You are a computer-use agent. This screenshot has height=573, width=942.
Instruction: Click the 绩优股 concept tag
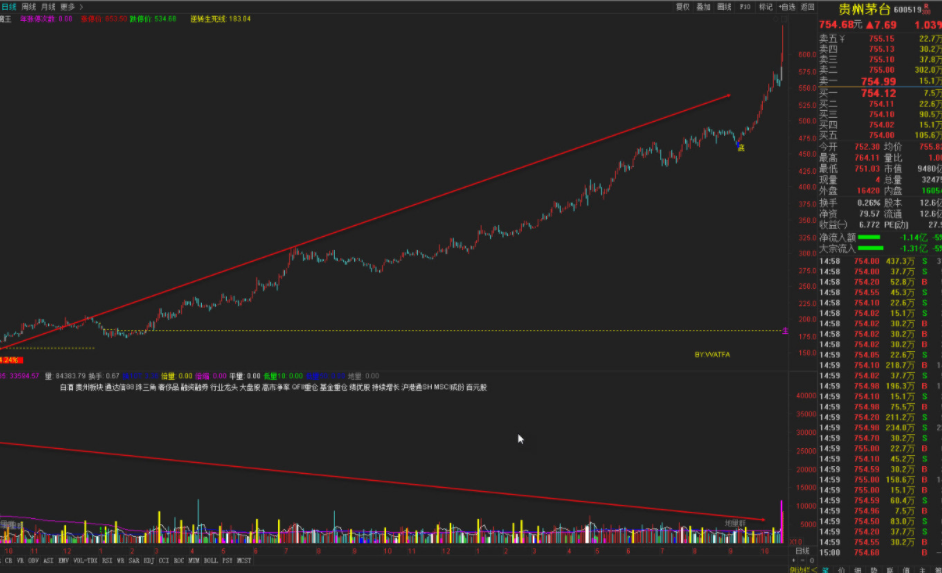(359, 387)
